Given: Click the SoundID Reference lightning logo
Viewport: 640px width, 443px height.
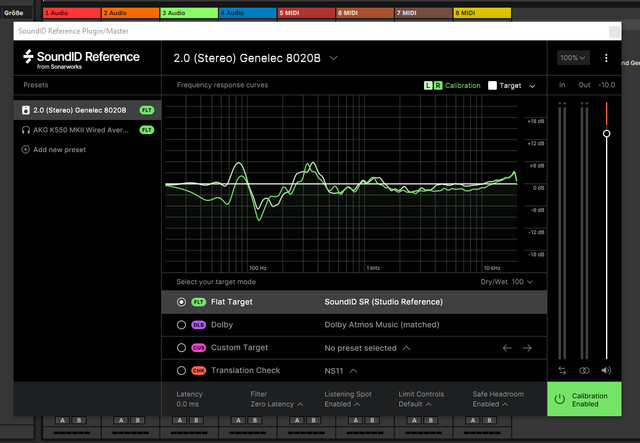Looking at the screenshot, I should click(28, 57).
